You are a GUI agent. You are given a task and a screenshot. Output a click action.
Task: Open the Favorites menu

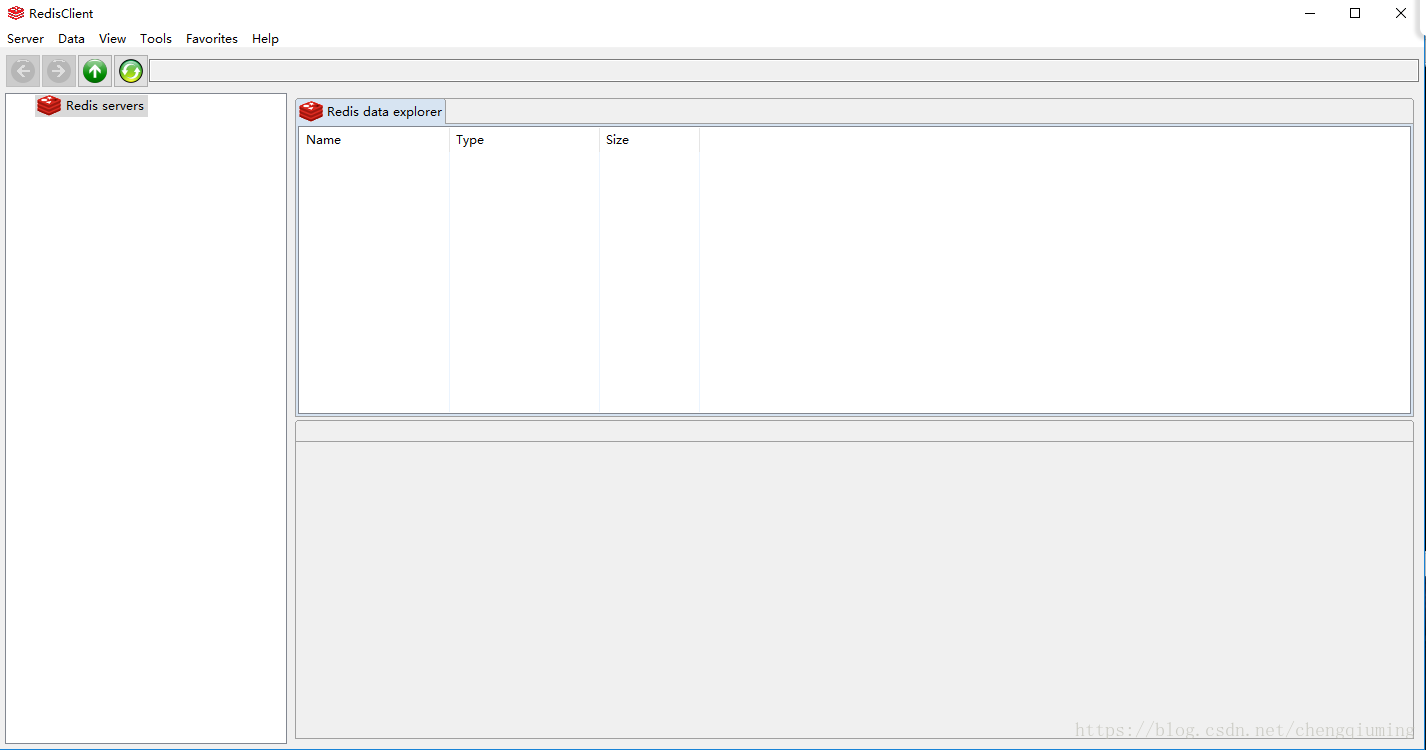[212, 38]
